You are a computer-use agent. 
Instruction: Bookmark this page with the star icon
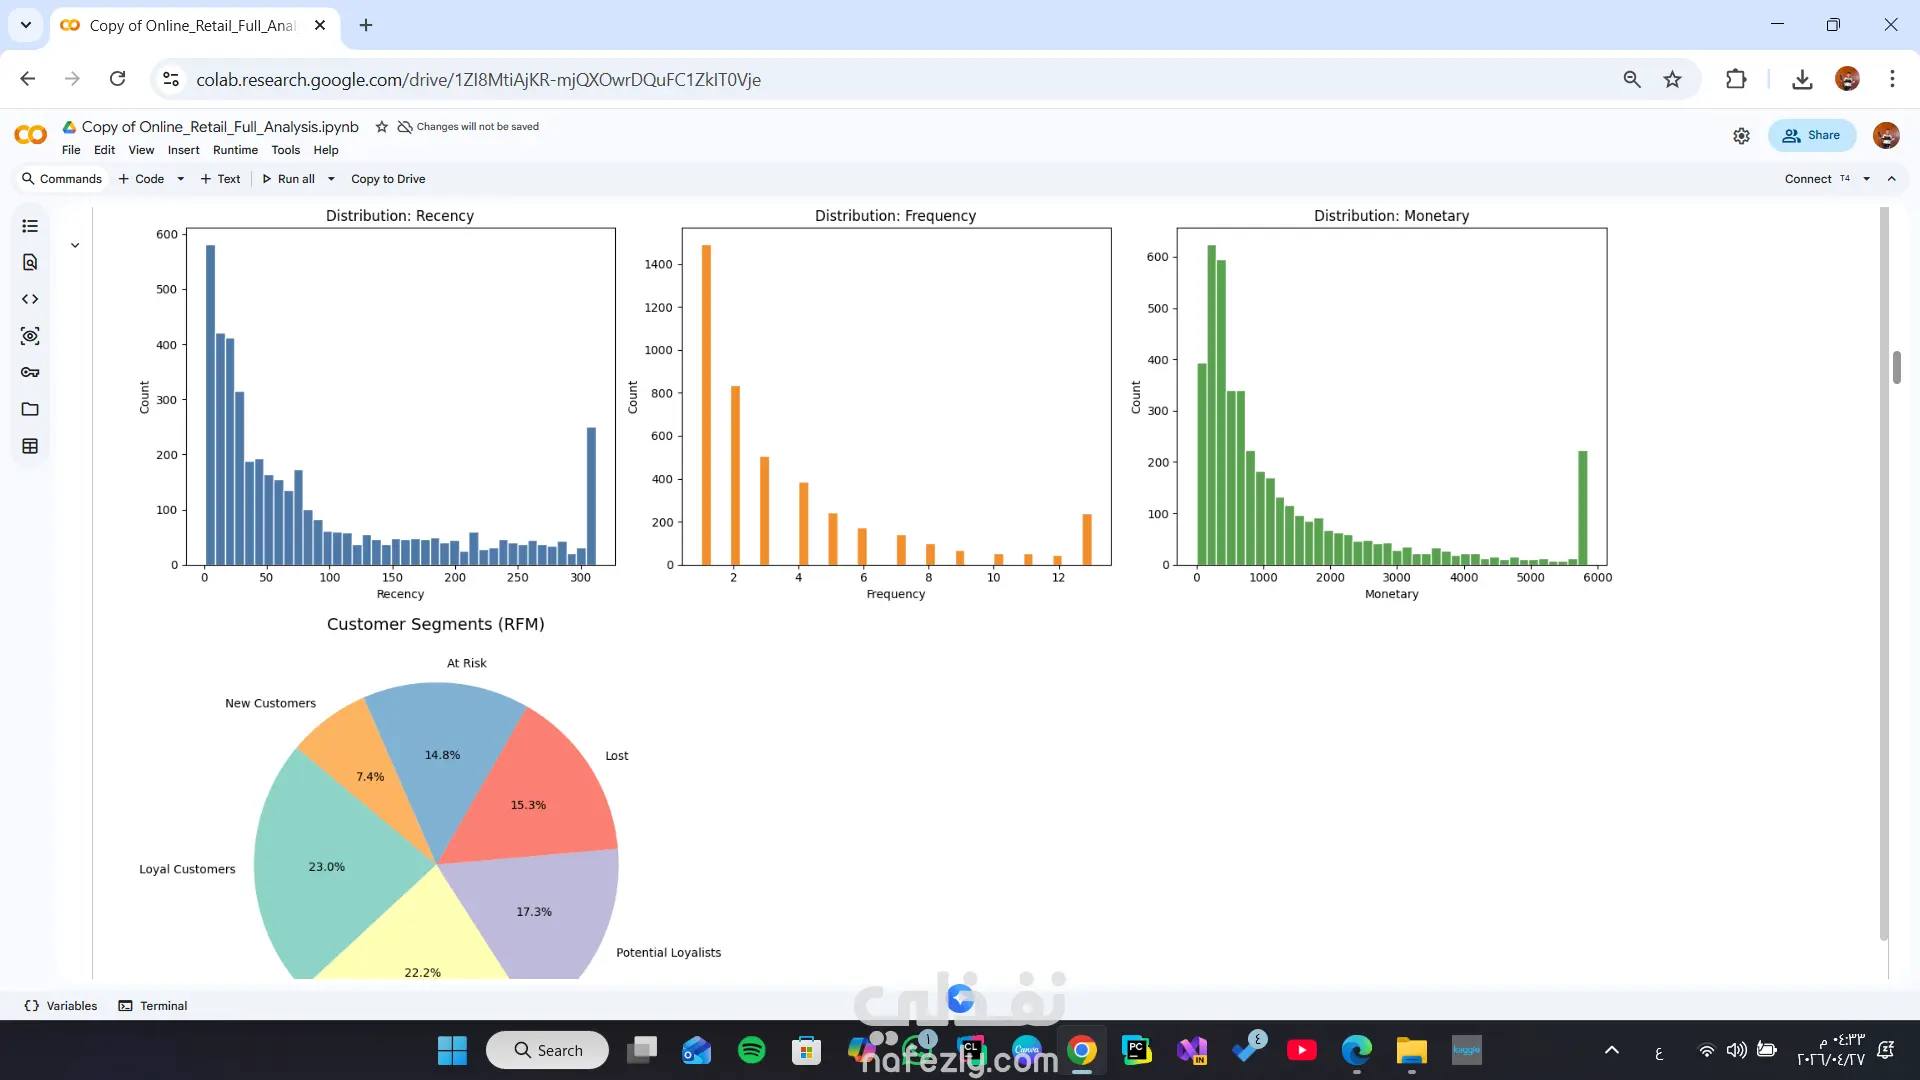pos(1672,79)
